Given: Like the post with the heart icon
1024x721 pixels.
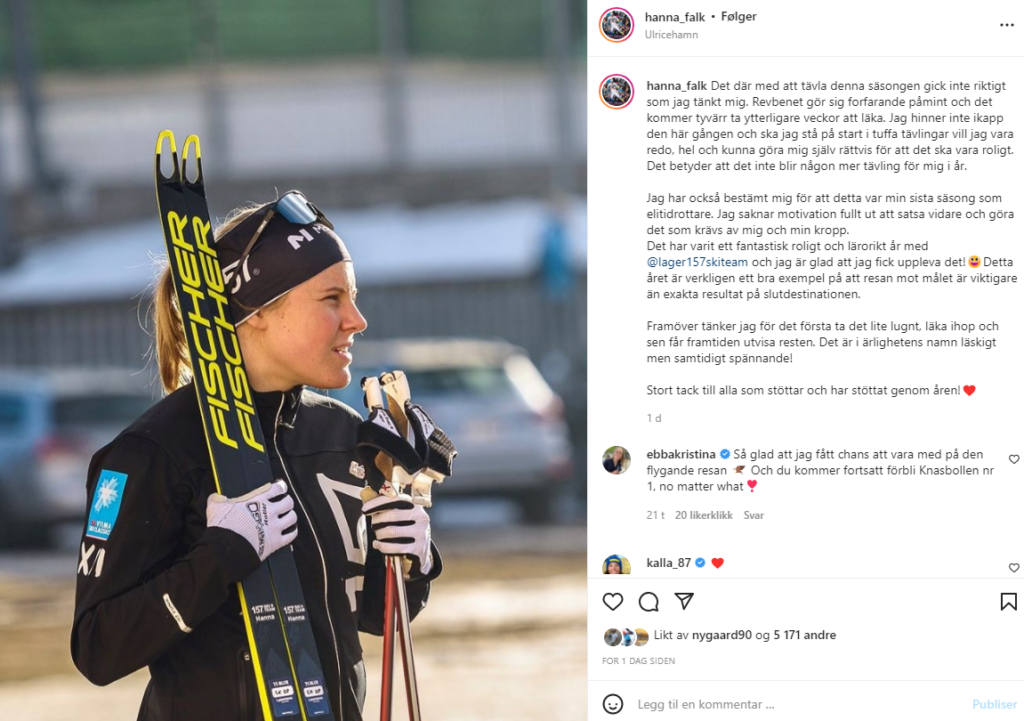Looking at the screenshot, I should tap(613, 601).
